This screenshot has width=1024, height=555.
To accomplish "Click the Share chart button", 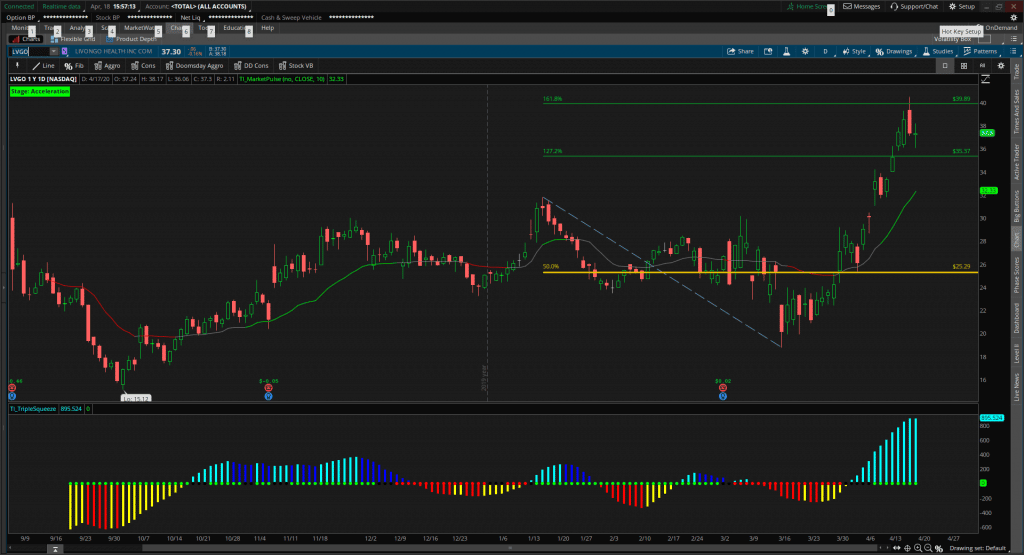I will click(x=739, y=50).
